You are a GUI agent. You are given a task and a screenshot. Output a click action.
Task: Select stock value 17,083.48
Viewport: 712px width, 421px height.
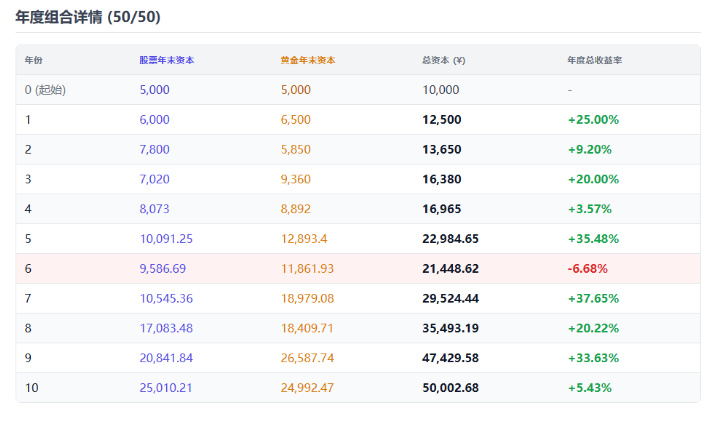[x=166, y=328]
